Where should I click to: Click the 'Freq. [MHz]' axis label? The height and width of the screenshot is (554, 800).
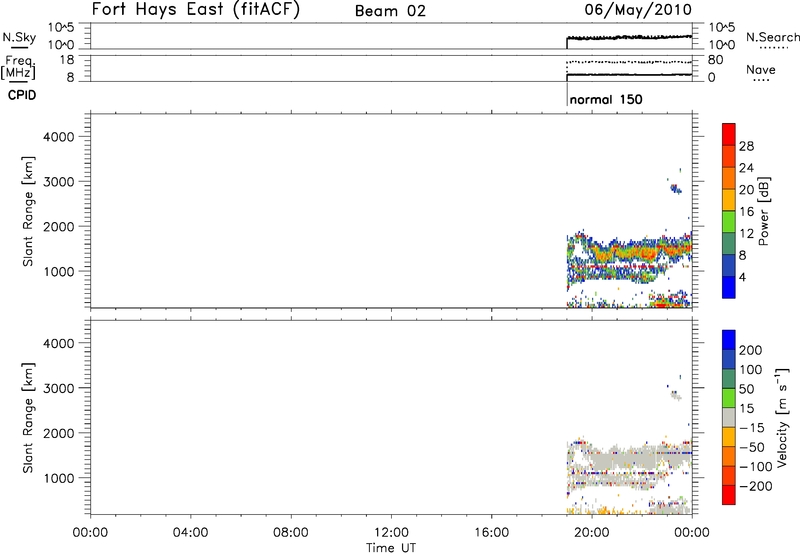coord(18,67)
